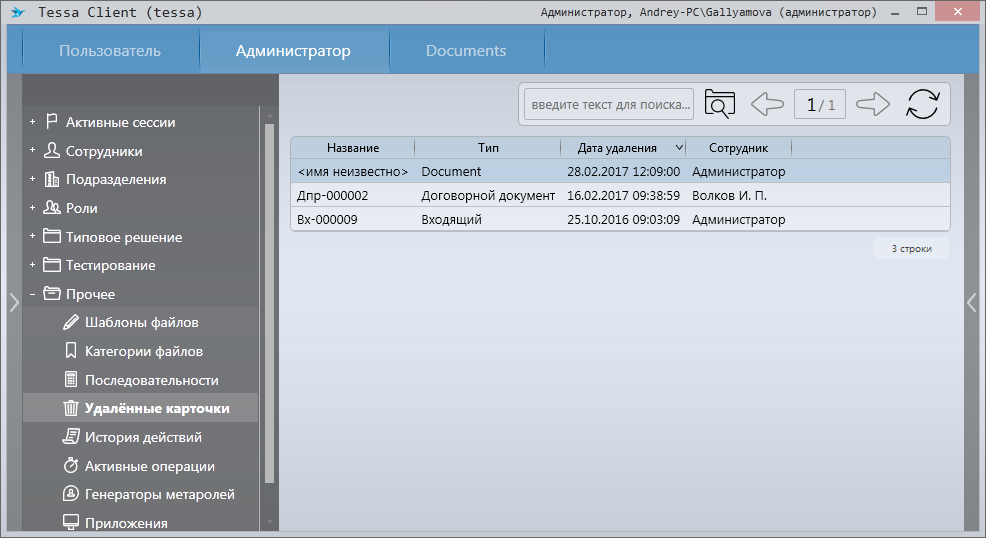Click the stopwatch icon for Активные операции
The height and width of the screenshot is (538, 986).
[71, 466]
